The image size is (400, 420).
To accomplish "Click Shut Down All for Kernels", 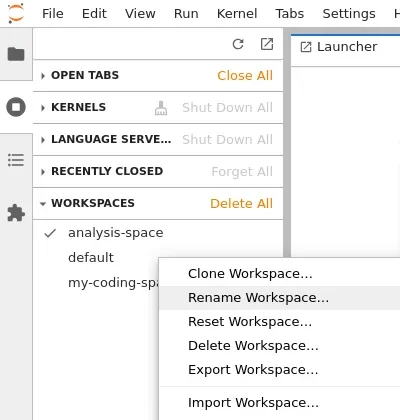I will (227, 108).
